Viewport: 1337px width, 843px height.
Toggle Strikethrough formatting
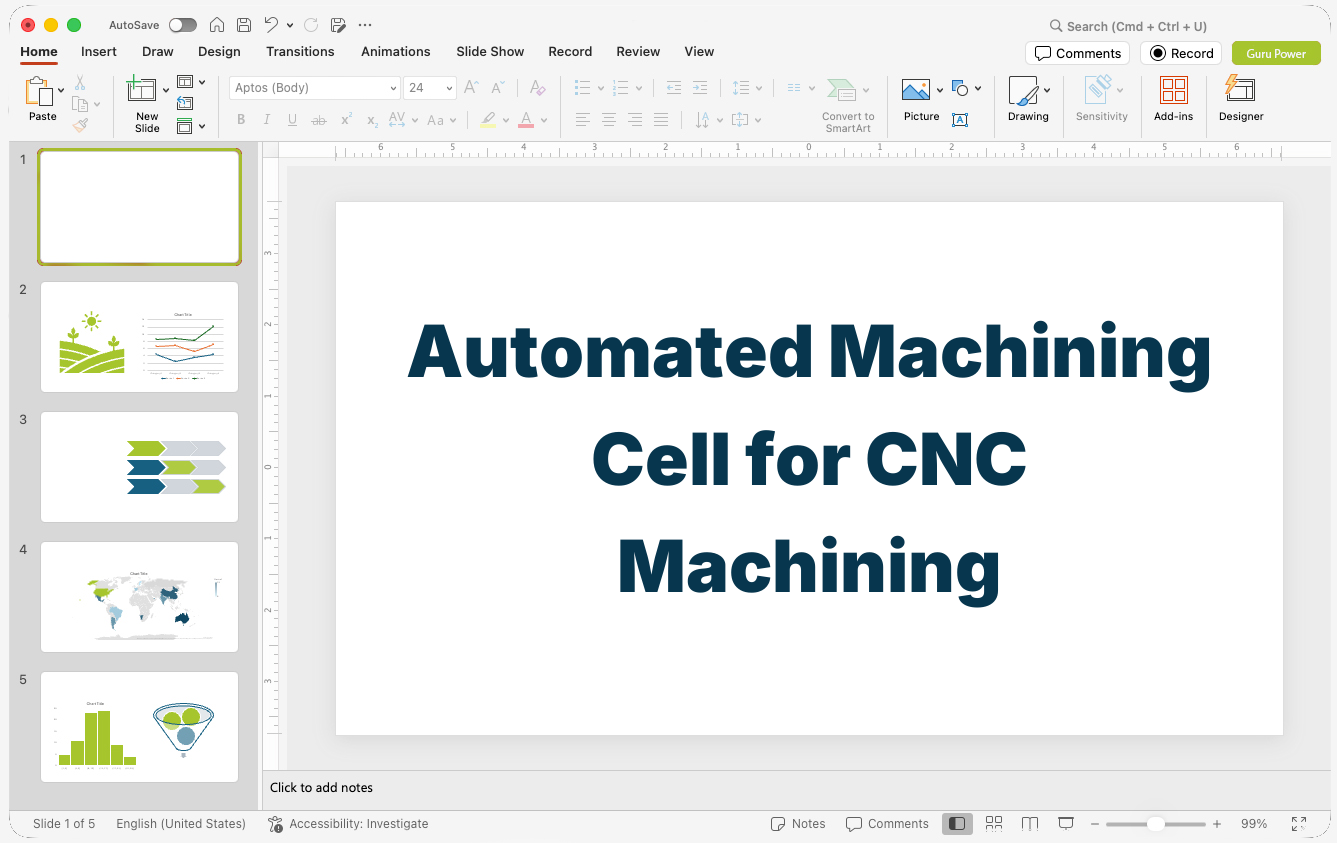pos(319,120)
